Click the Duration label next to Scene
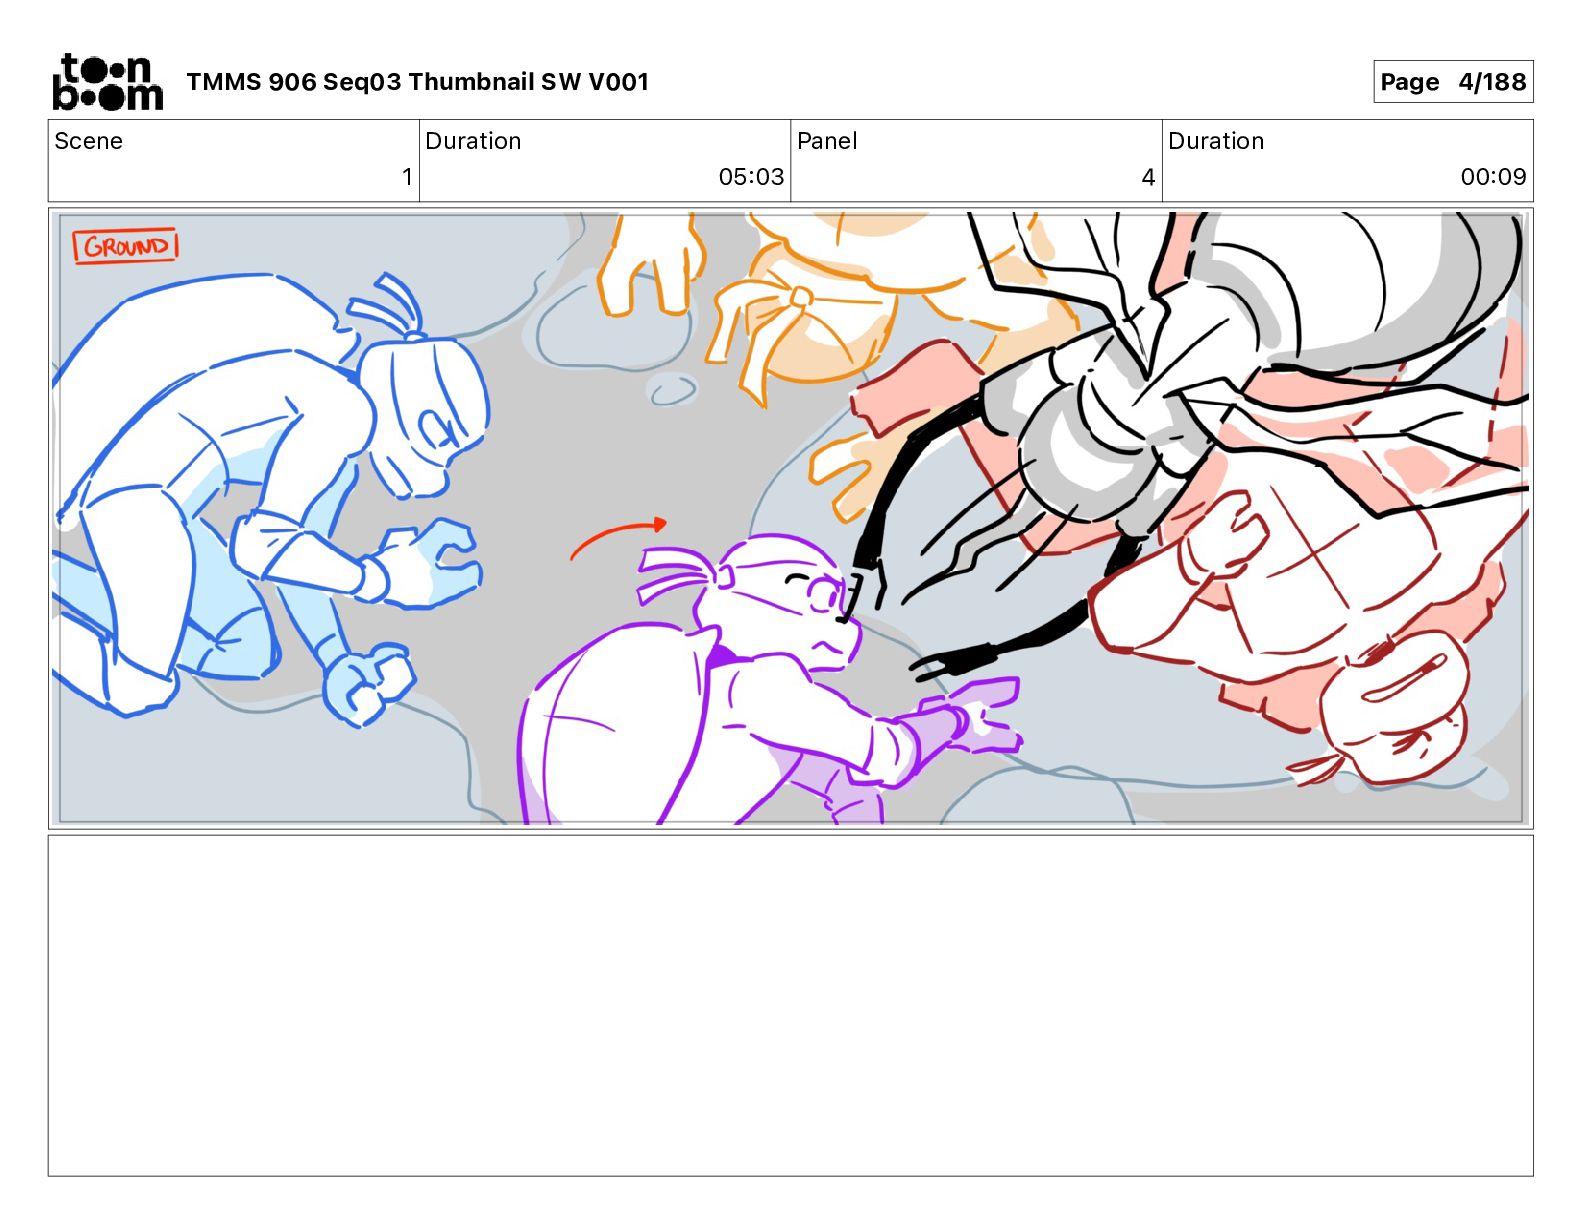Viewport: 1584px width, 1224px height. [x=473, y=141]
